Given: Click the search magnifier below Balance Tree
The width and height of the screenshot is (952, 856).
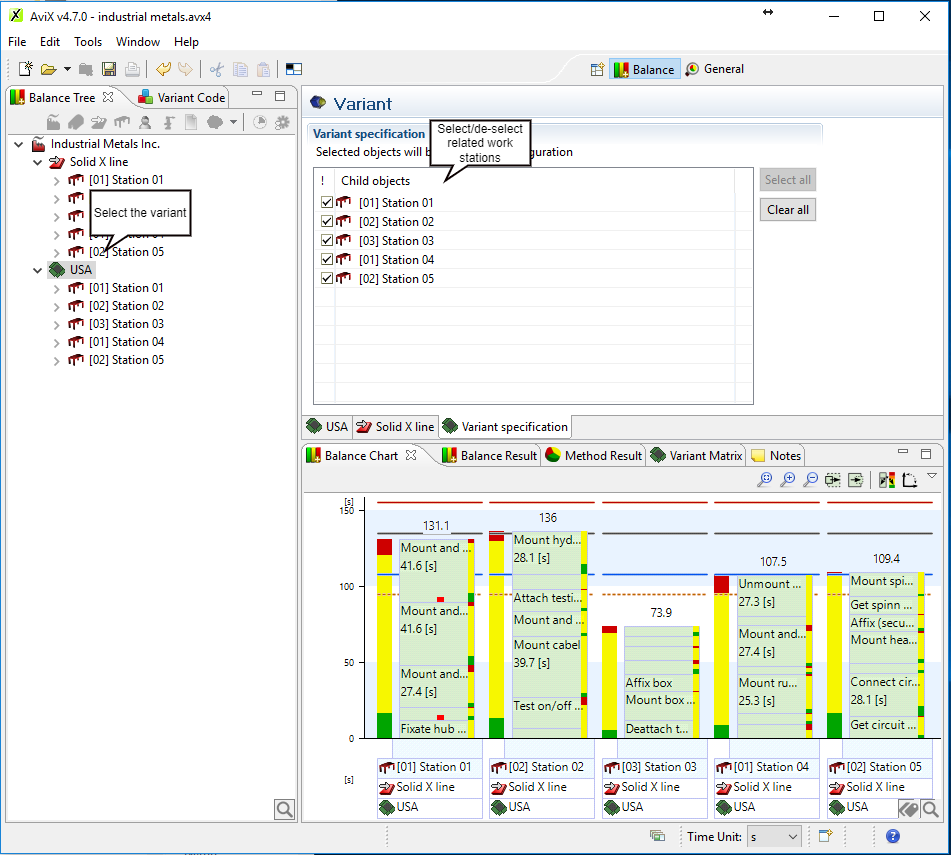Looking at the screenshot, I should click(284, 808).
